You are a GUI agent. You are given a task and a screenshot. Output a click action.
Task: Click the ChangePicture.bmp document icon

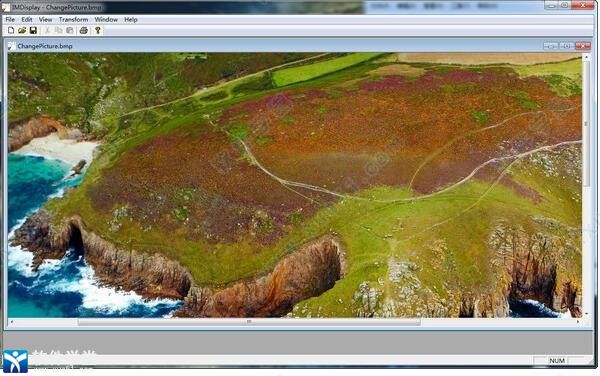[11, 46]
